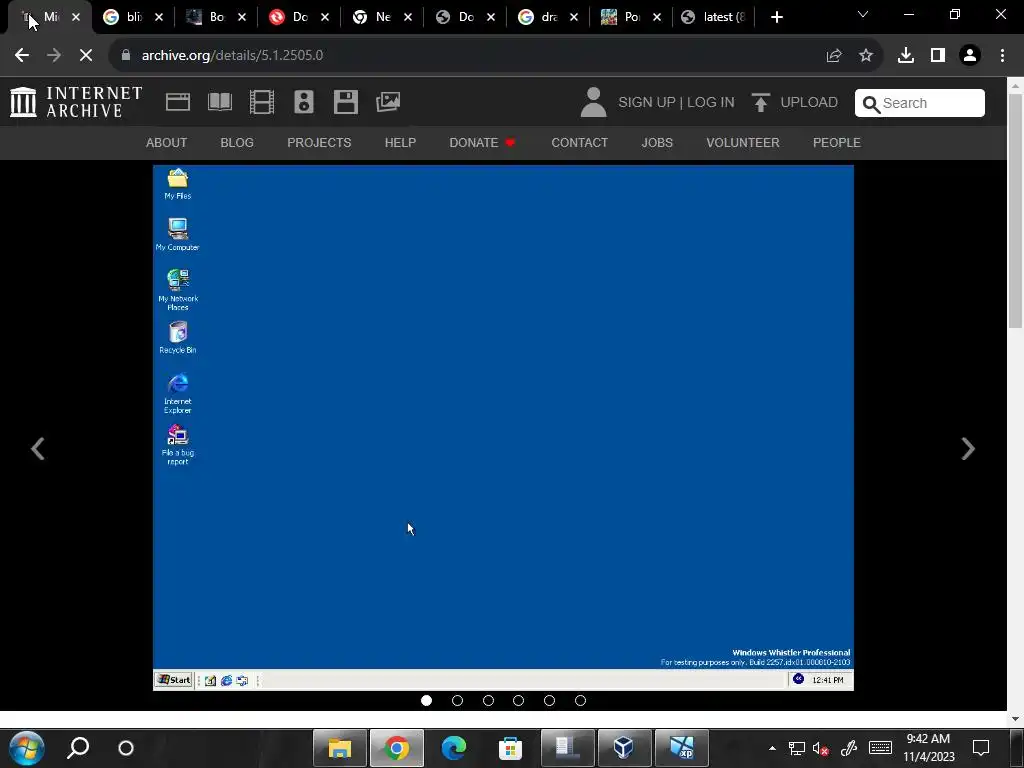Open the ABOUT menu item

click(x=167, y=142)
